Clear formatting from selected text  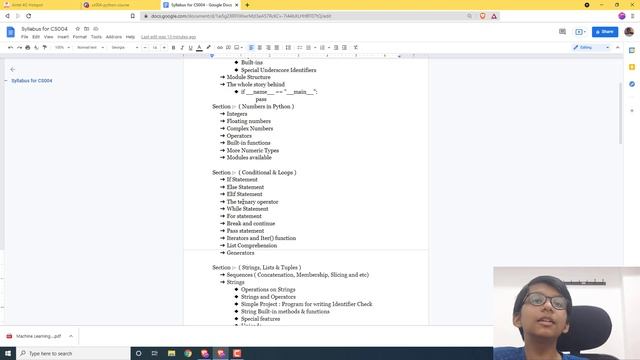(356, 48)
